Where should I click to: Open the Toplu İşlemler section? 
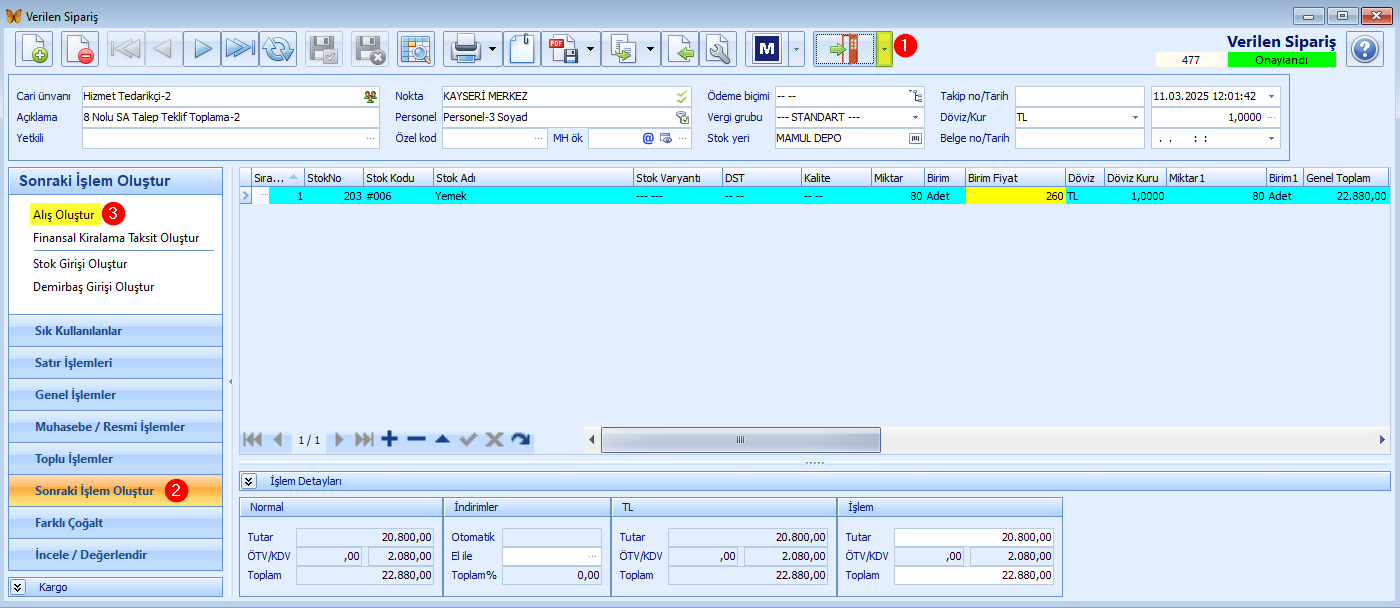tap(115, 459)
